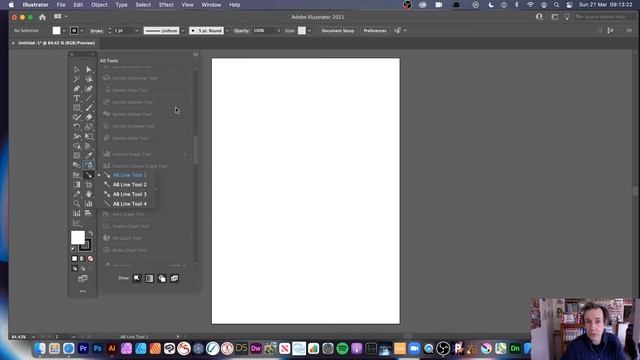The width and height of the screenshot is (640, 360).
Task: Open the fill color dropdown arrow
Action: pyautogui.click(x=64, y=31)
